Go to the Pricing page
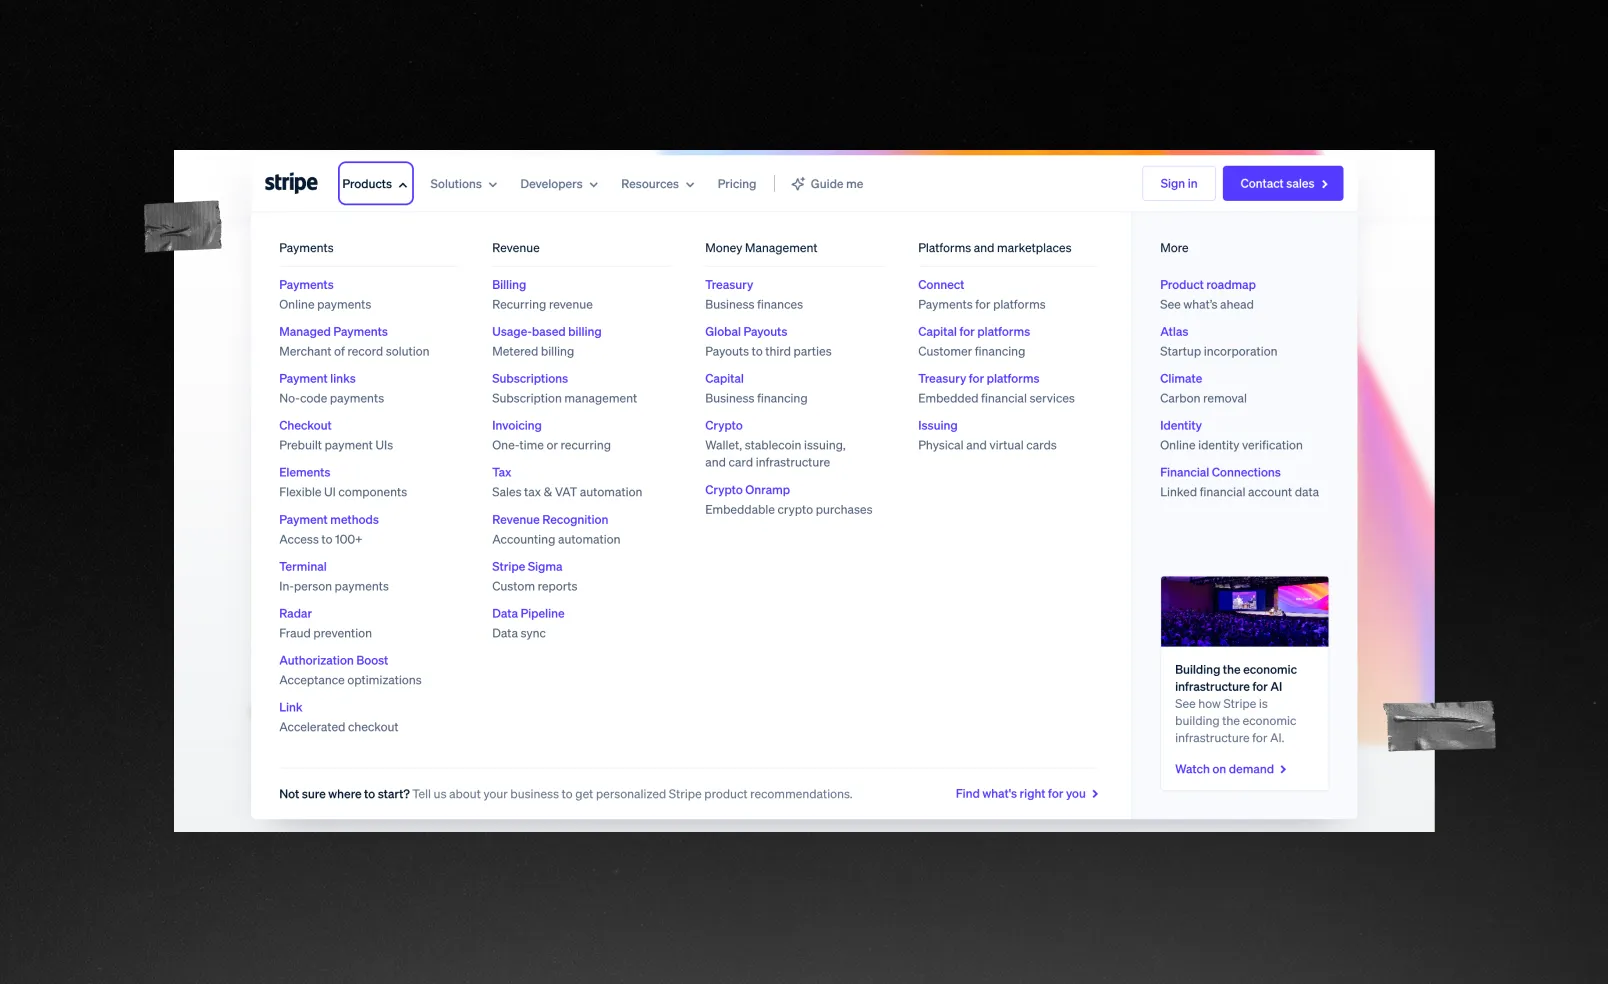The height and width of the screenshot is (984, 1608). pyautogui.click(x=737, y=184)
